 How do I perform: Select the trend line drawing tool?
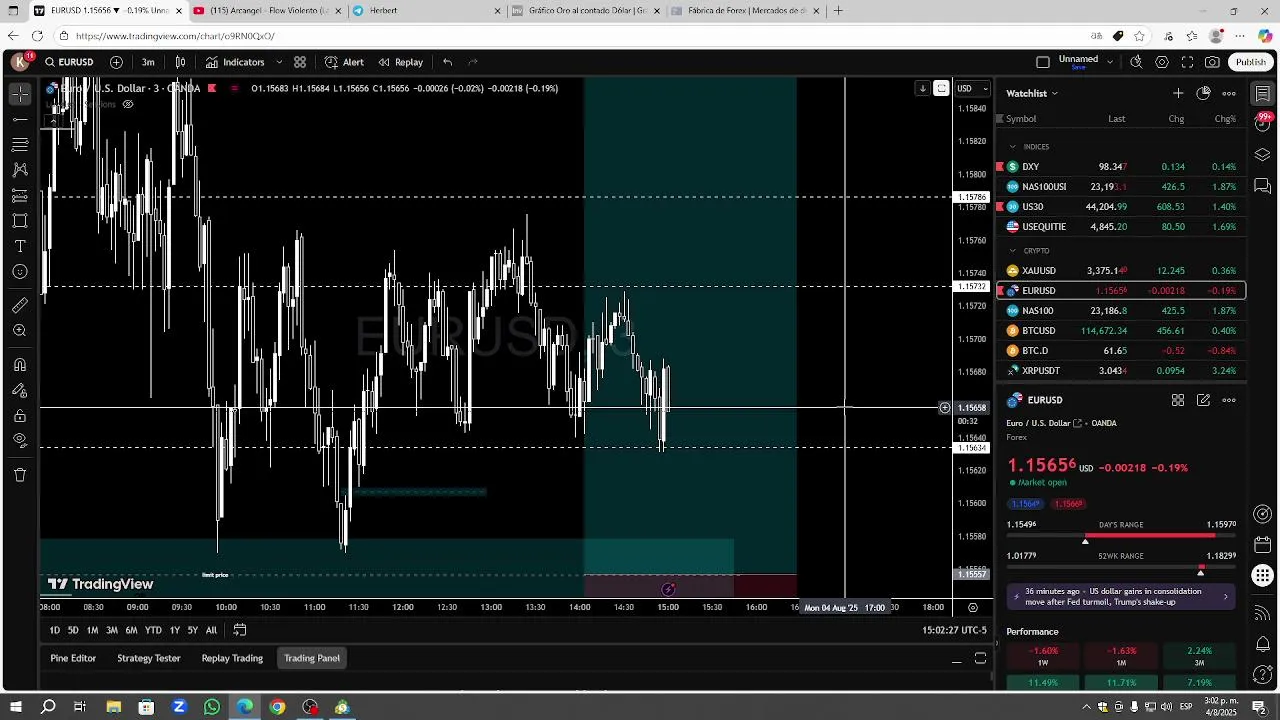click(20, 119)
